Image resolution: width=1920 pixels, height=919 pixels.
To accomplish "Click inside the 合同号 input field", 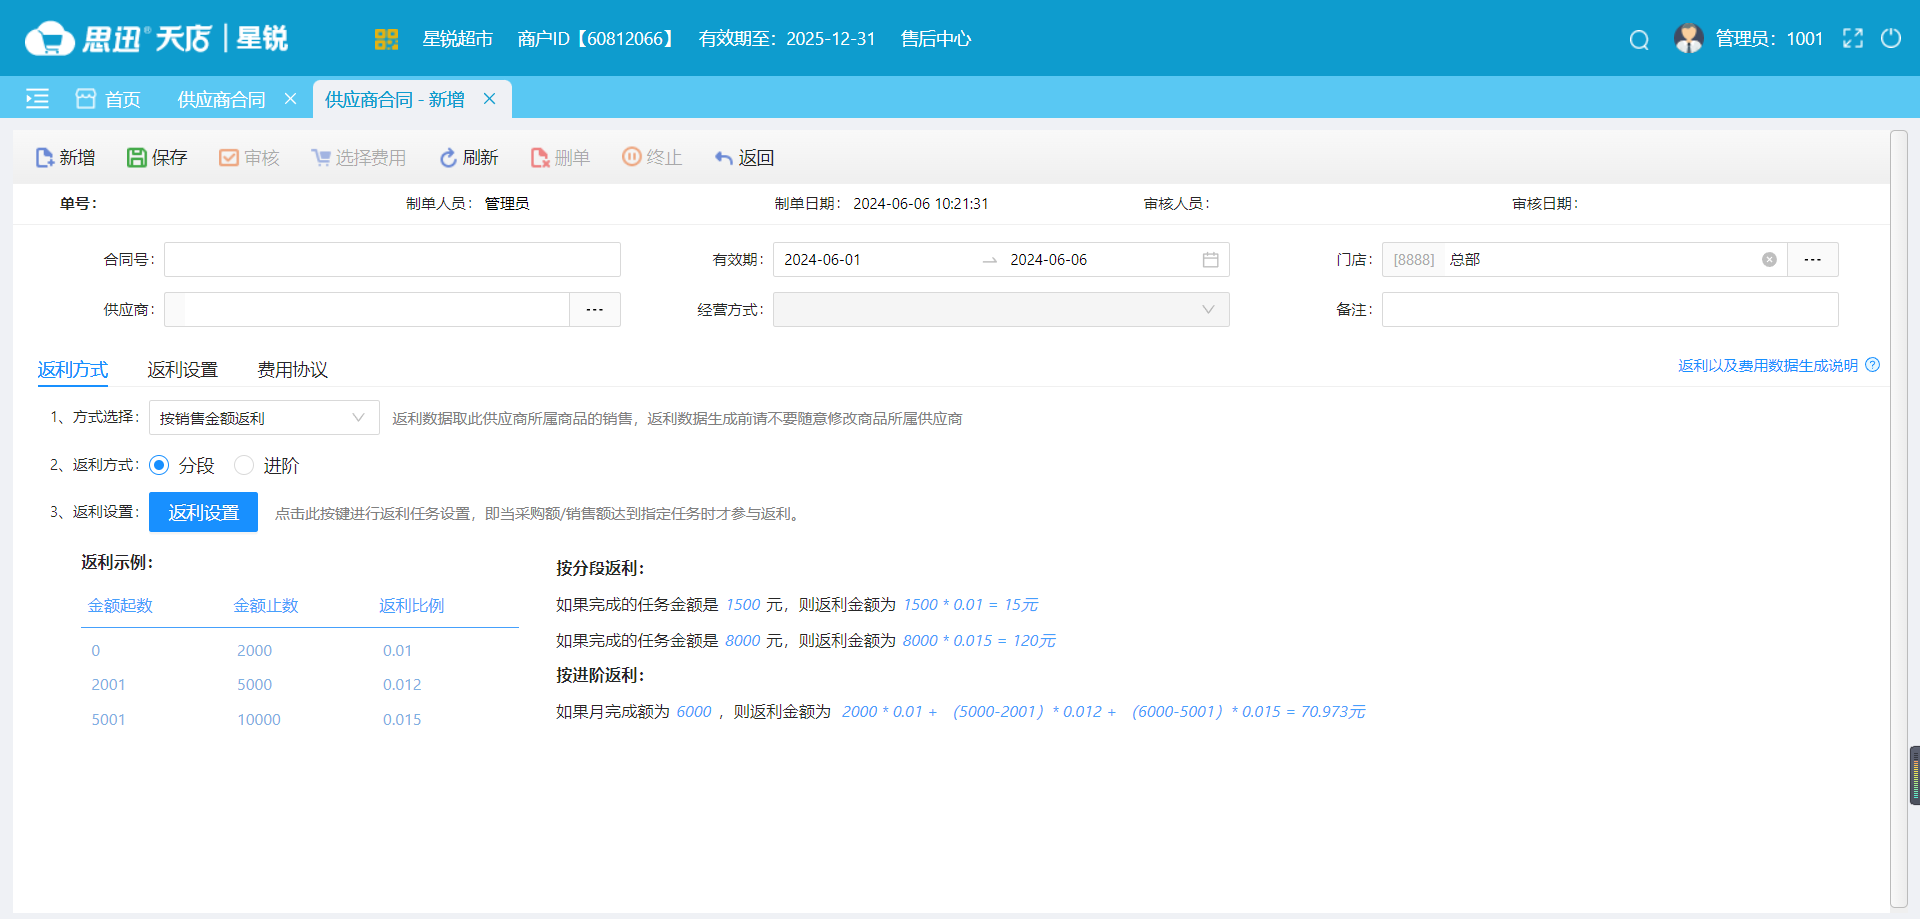I will tap(392, 259).
